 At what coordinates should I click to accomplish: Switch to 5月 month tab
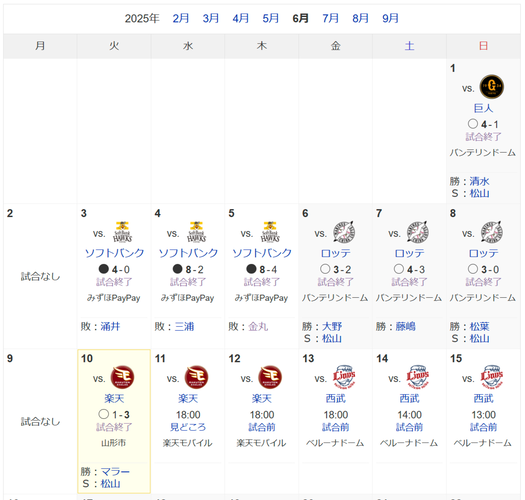[x=271, y=18]
